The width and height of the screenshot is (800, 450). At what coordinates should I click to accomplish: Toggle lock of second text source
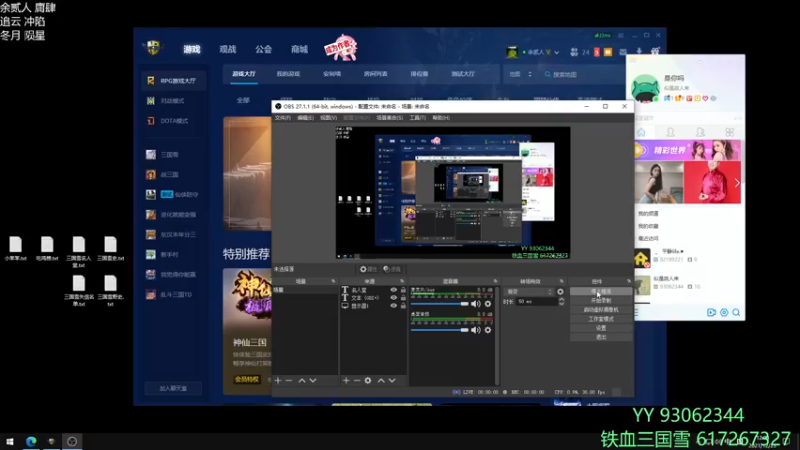coord(403,297)
